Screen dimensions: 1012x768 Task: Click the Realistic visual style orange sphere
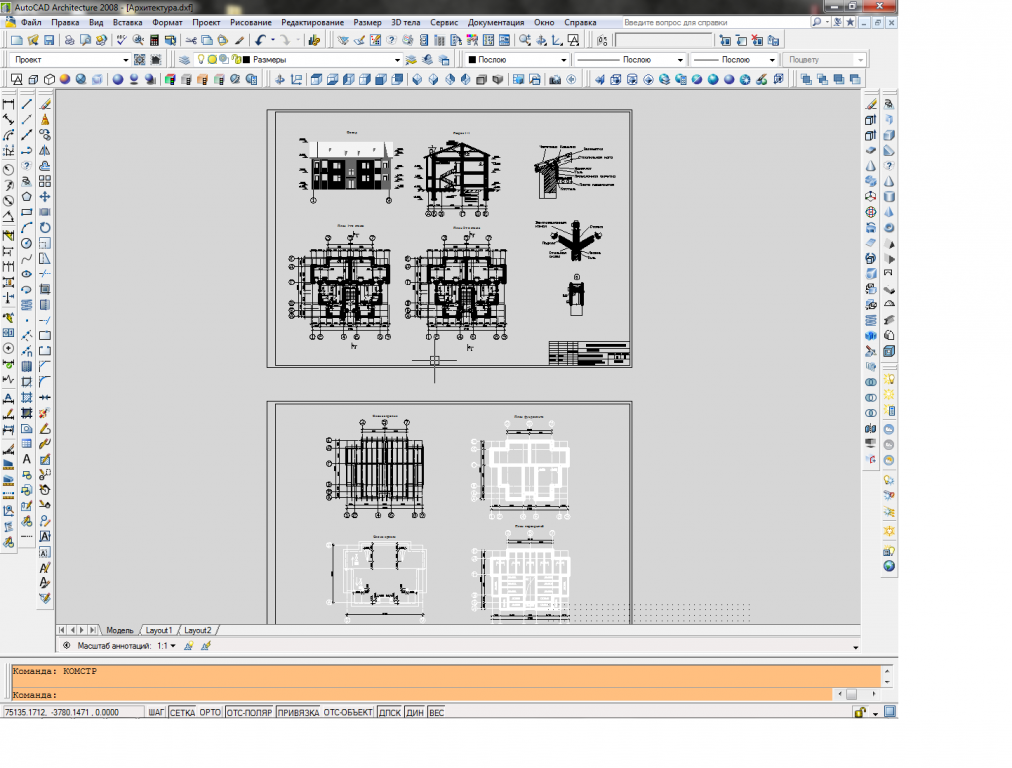click(x=65, y=79)
